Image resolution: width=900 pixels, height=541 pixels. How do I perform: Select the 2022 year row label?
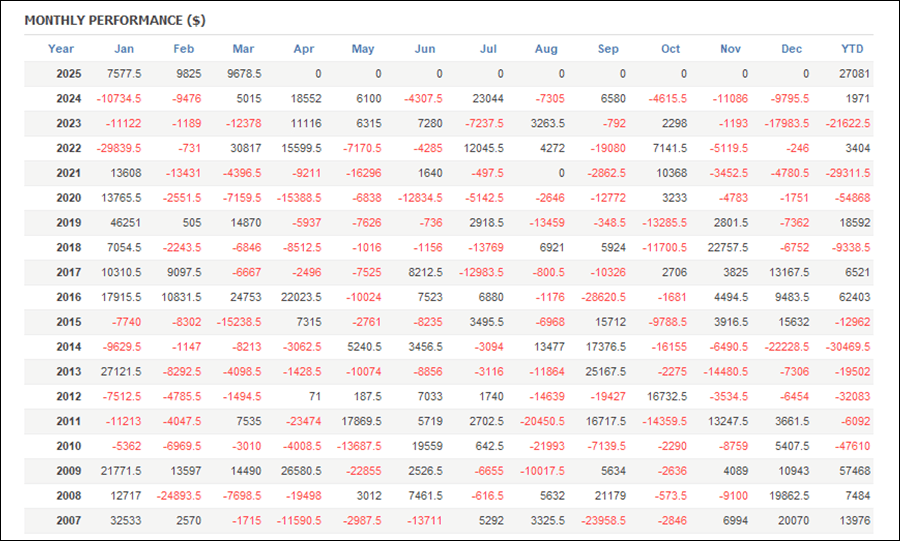[x=69, y=148]
